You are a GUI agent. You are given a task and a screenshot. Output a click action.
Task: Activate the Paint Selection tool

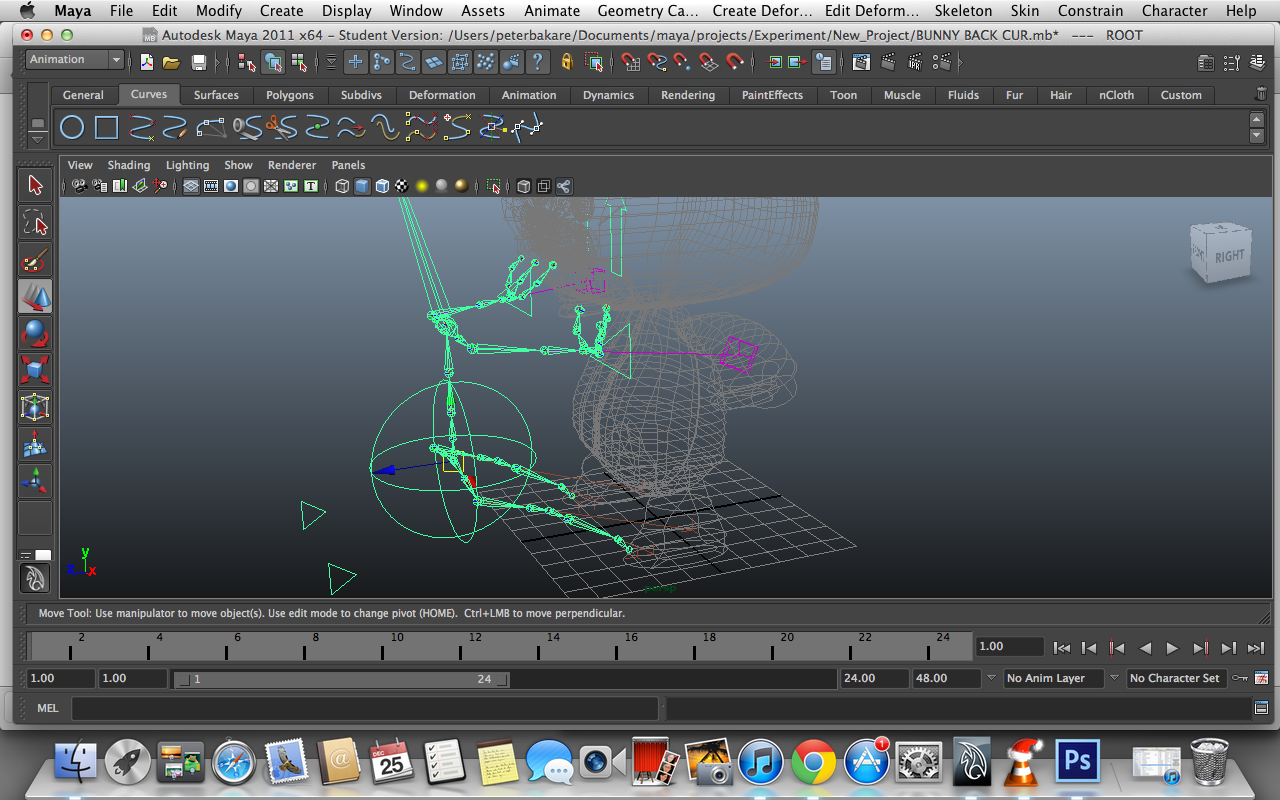35,260
